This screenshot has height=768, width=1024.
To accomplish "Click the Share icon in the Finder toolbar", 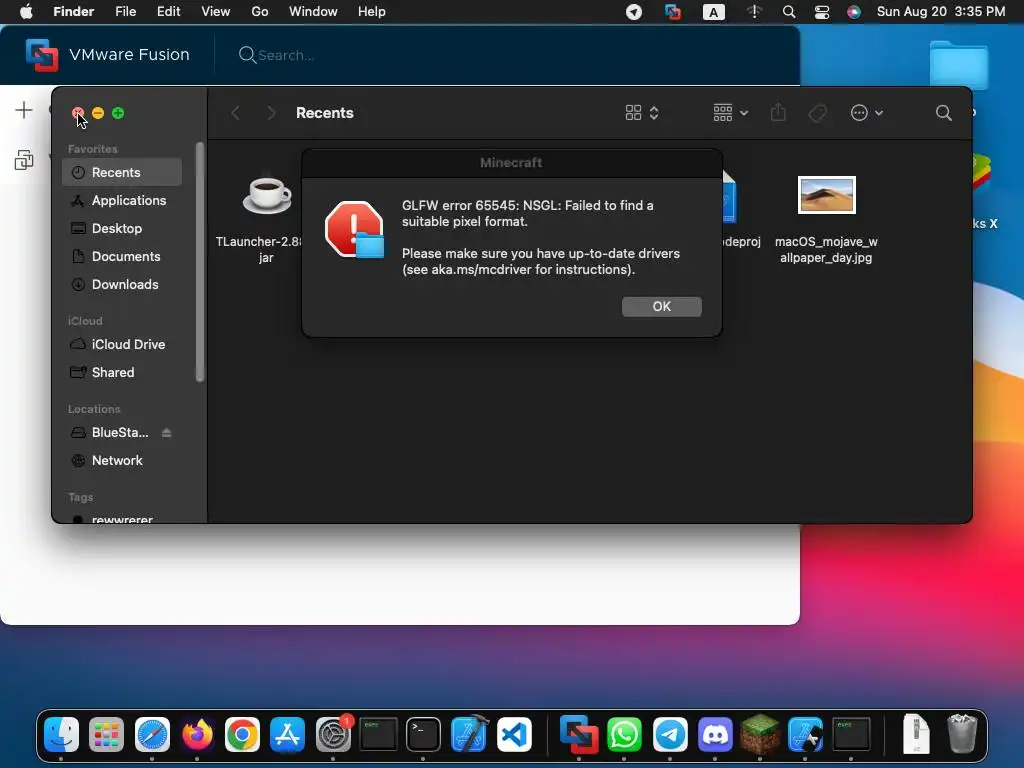I will point(778,112).
